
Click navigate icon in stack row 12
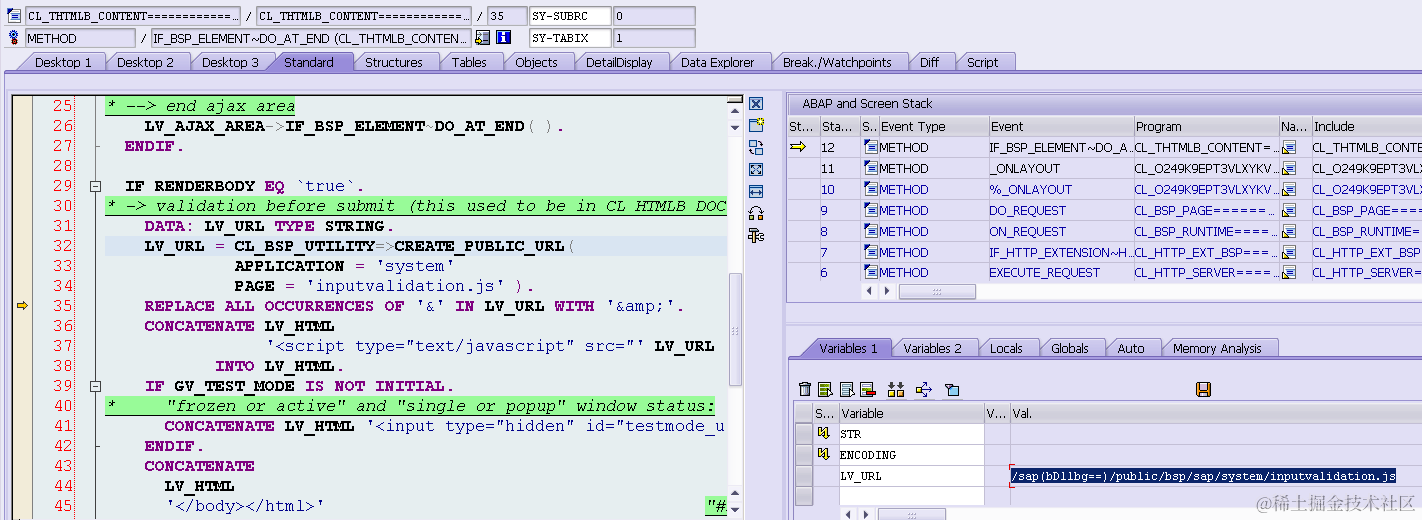pos(1289,147)
